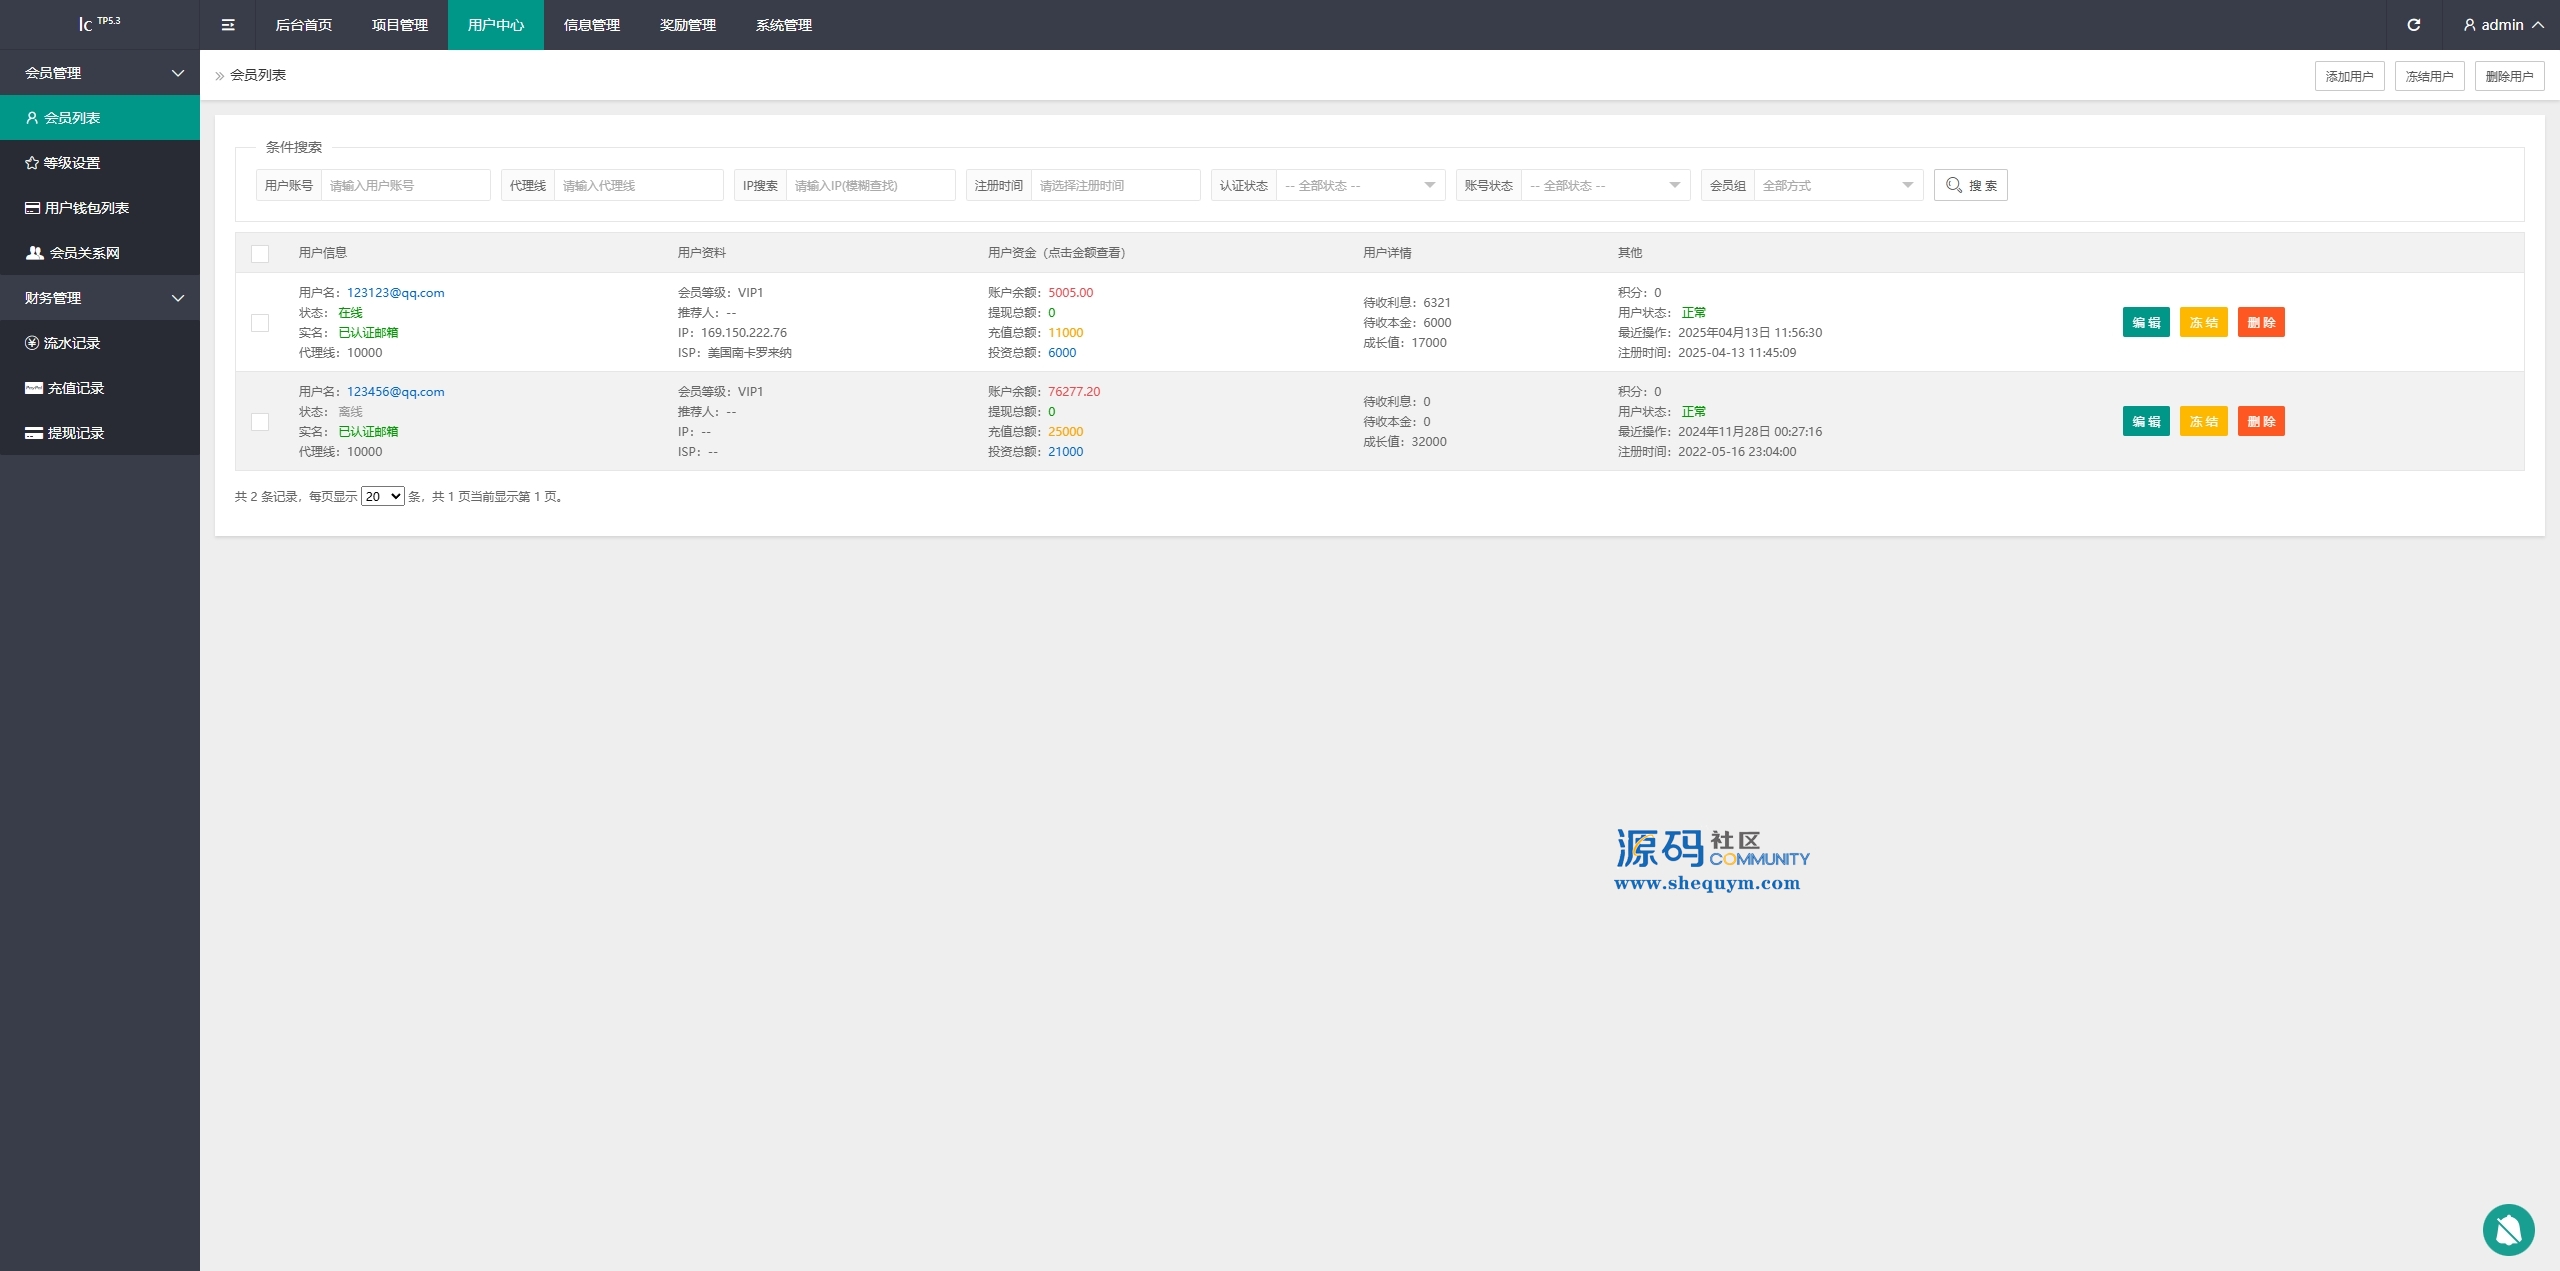The height and width of the screenshot is (1271, 2560).
Task: Check the row for 123123@qq.com
Action: pyautogui.click(x=260, y=323)
